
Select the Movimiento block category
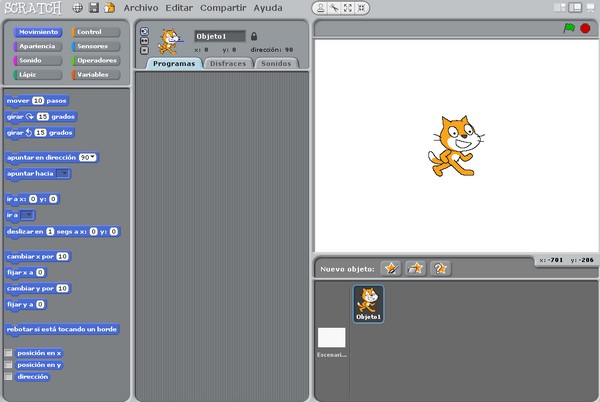click(38, 32)
